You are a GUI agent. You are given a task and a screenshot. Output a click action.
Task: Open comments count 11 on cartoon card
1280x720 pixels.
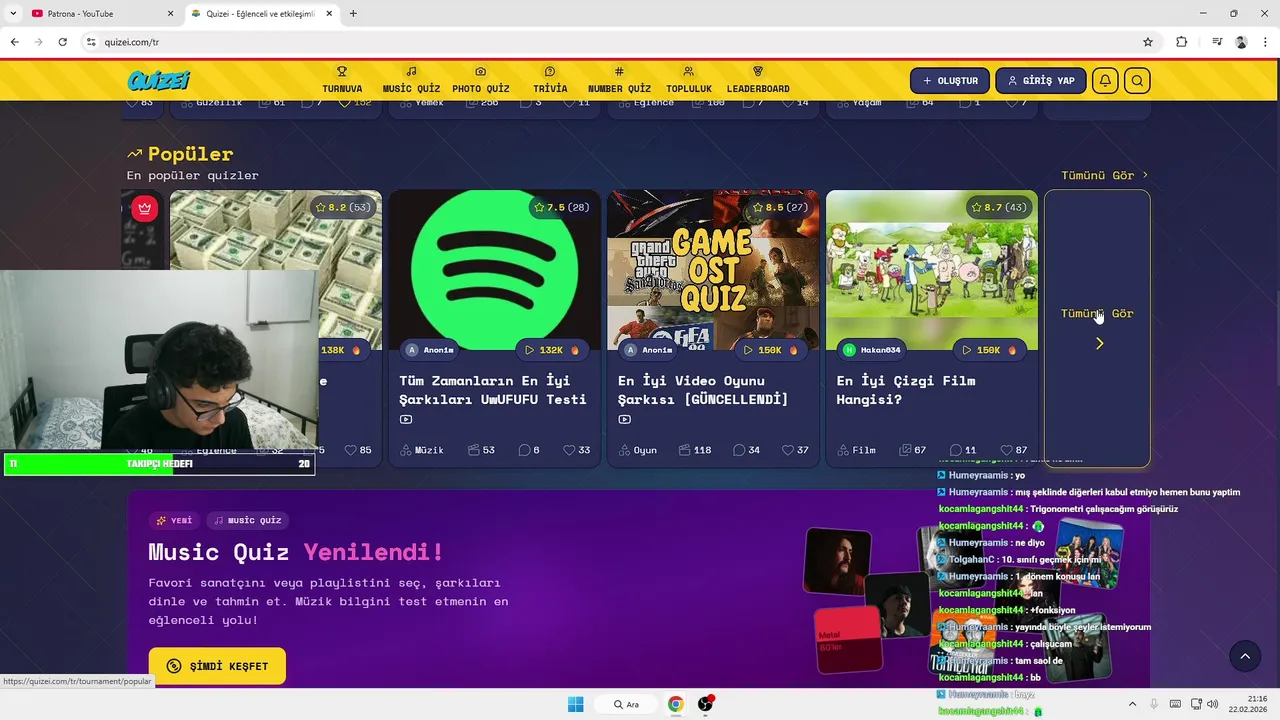tap(963, 450)
